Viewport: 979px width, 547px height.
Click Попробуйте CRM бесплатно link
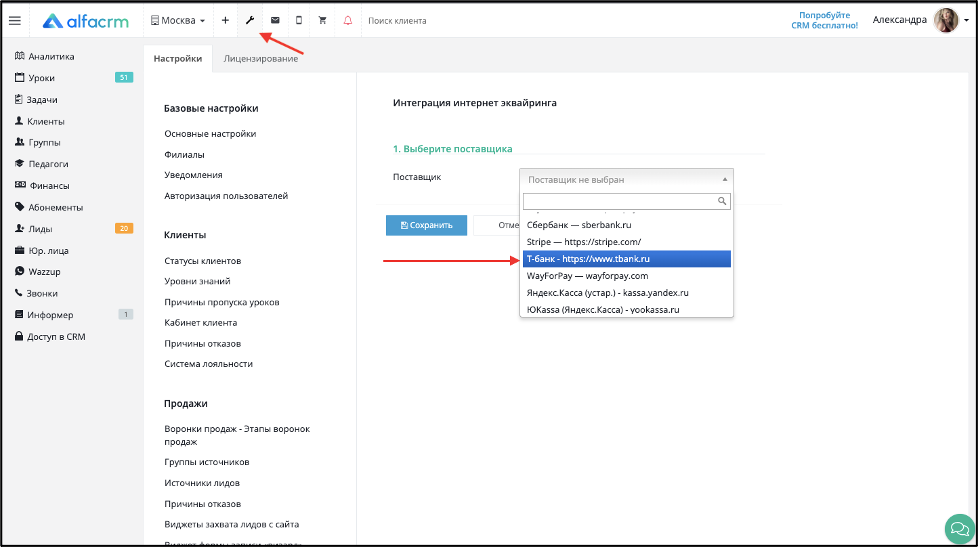[x=824, y=21]
